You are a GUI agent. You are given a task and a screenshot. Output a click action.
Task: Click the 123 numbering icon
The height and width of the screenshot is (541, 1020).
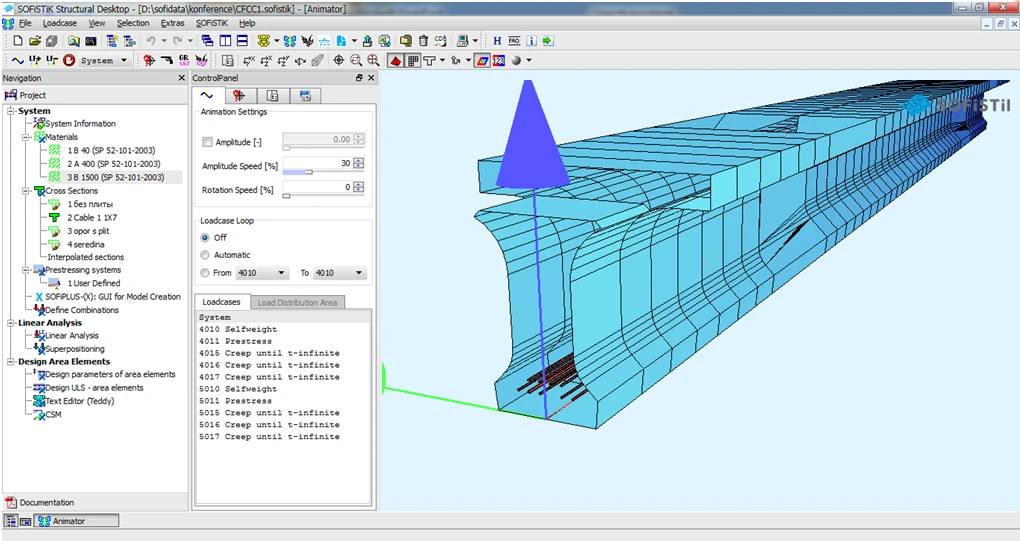499,60
